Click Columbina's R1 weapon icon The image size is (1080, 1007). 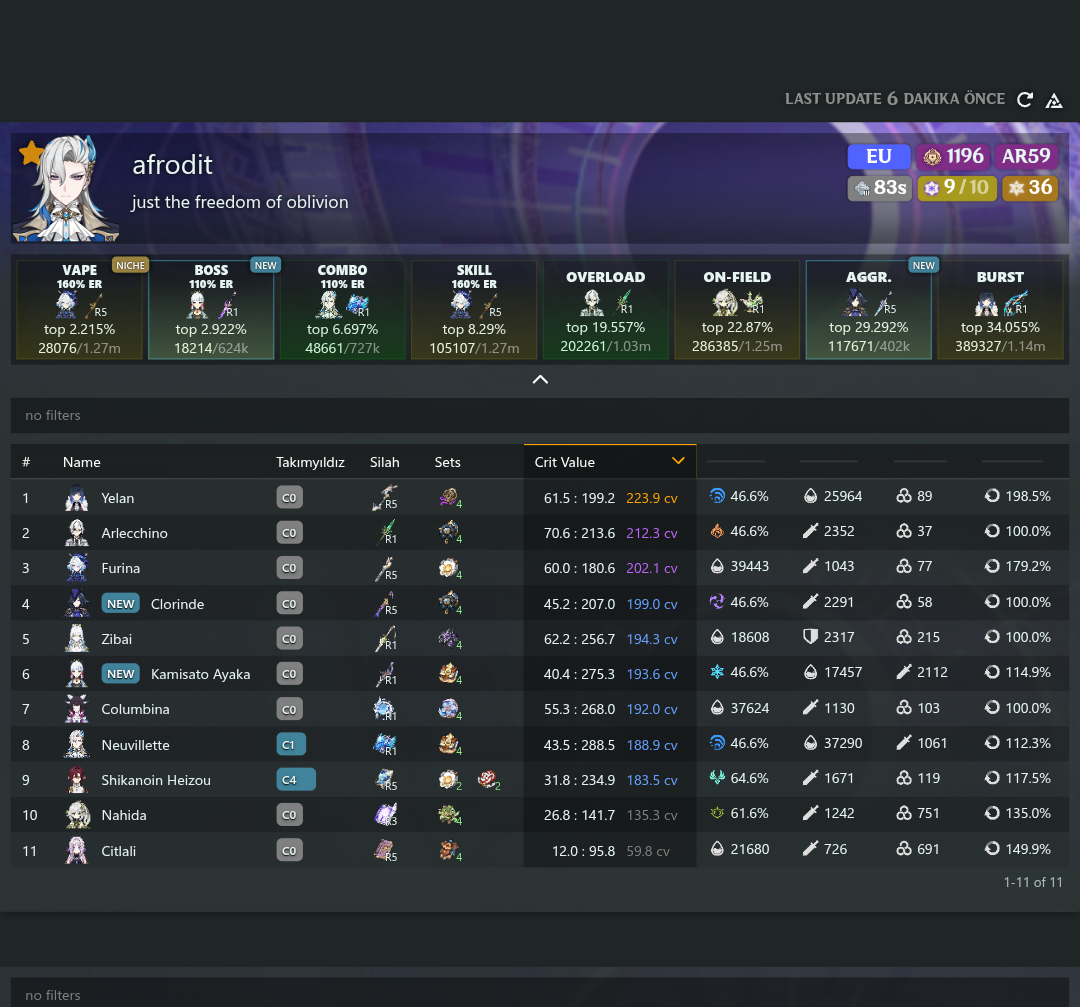tap(384, 709)
